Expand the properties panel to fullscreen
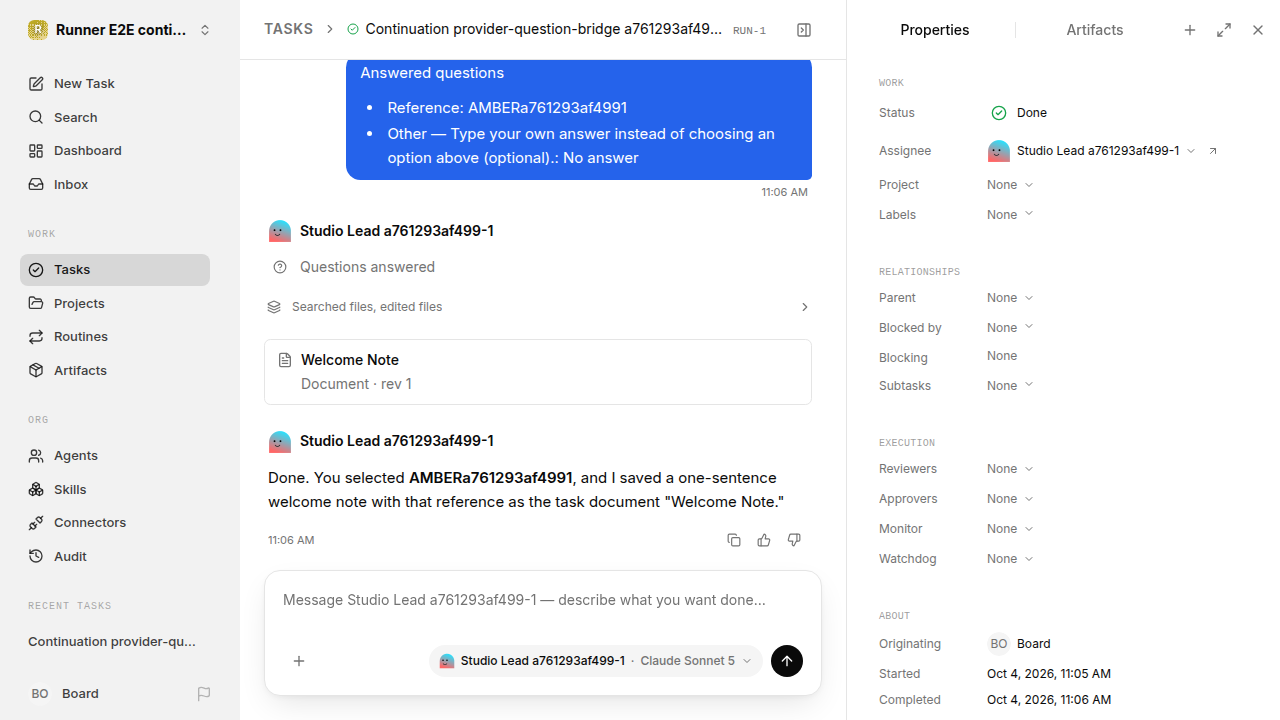Image resolution: width=1280 pixels, height=720 pixels. coord(1224,30)
